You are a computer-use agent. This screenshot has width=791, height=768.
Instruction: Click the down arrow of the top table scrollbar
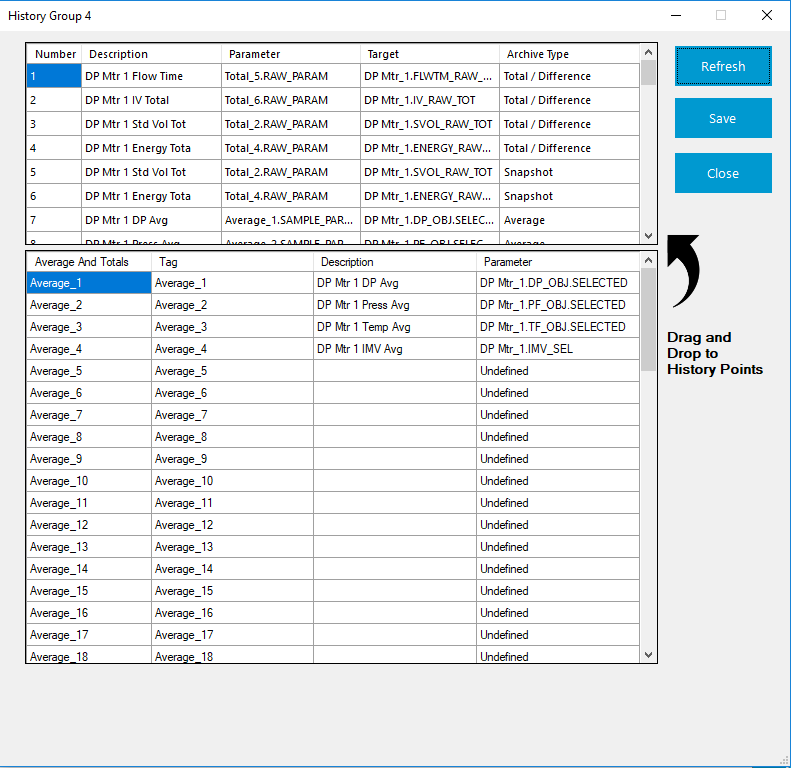point(649,236)
